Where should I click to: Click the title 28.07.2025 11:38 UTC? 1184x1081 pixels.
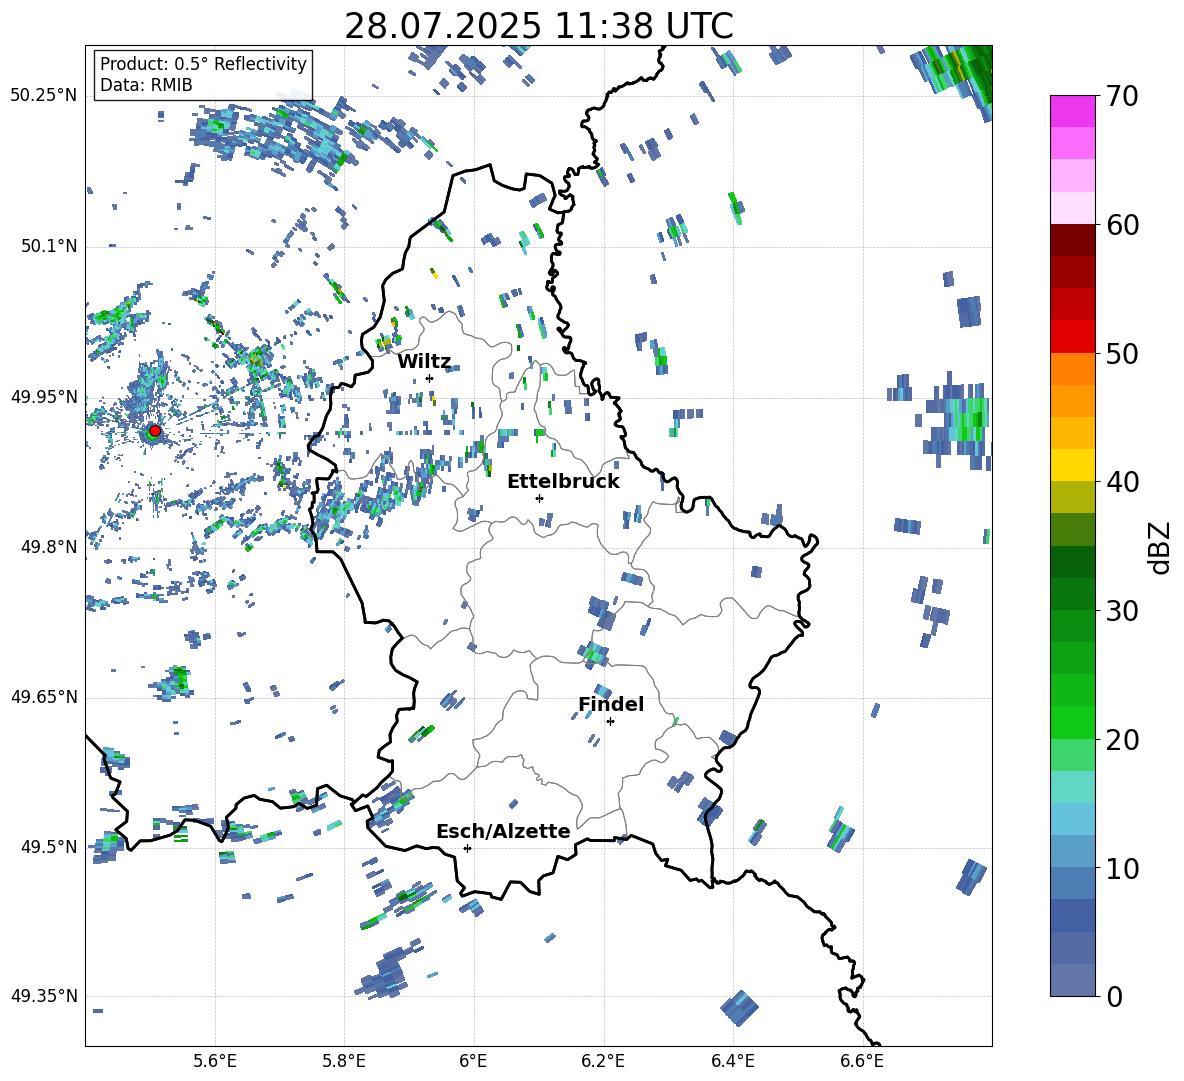coord(539,26)
